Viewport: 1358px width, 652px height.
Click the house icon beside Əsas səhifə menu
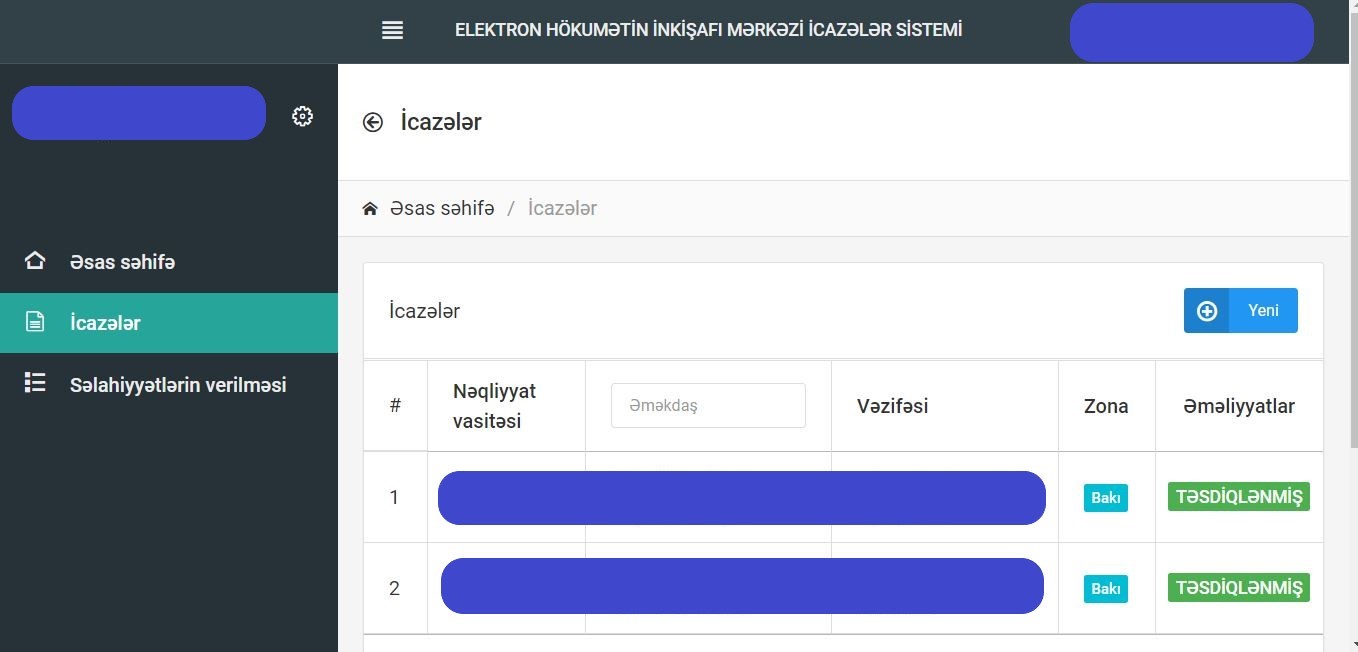click(x=35, y=261)
